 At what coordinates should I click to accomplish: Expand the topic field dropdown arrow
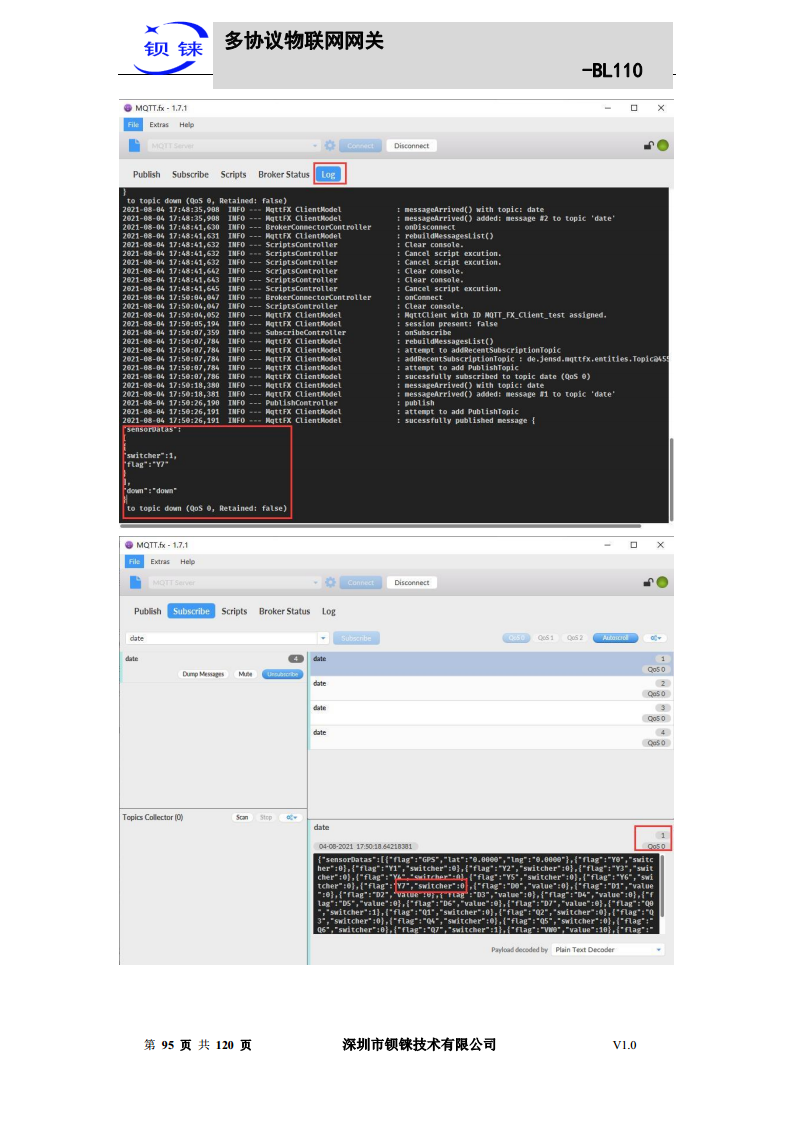[323, 638]
